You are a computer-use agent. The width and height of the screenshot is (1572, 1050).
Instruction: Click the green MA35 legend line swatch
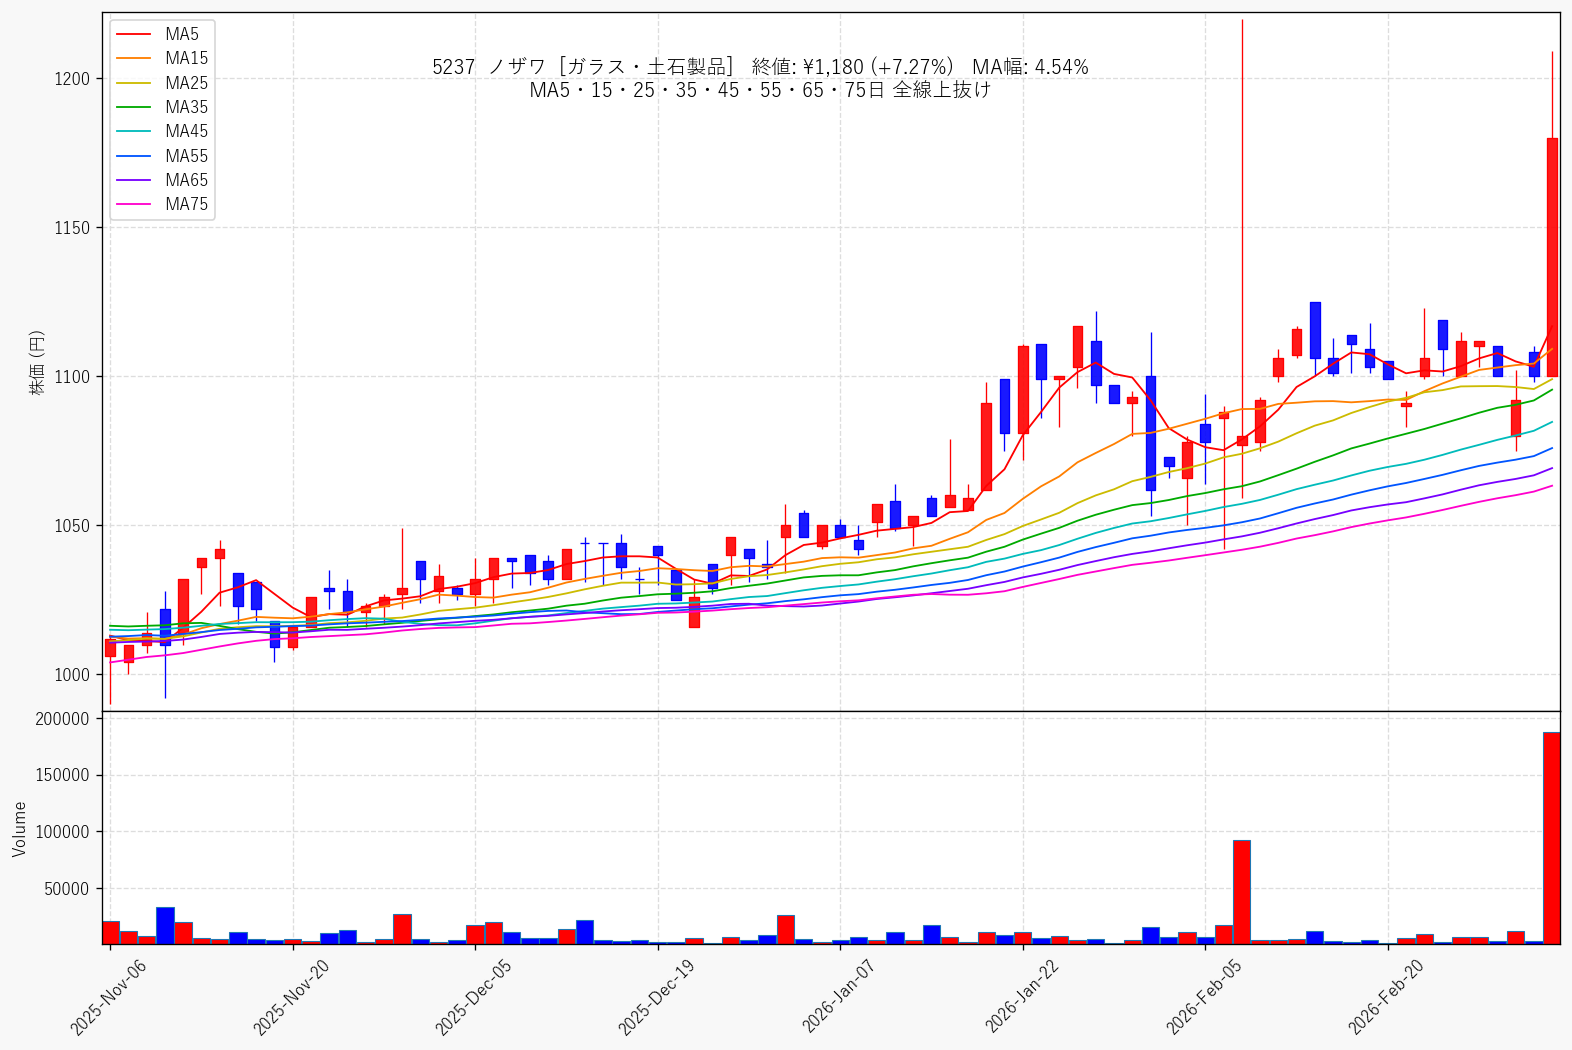pyautogui.click(x=134, y=107)
